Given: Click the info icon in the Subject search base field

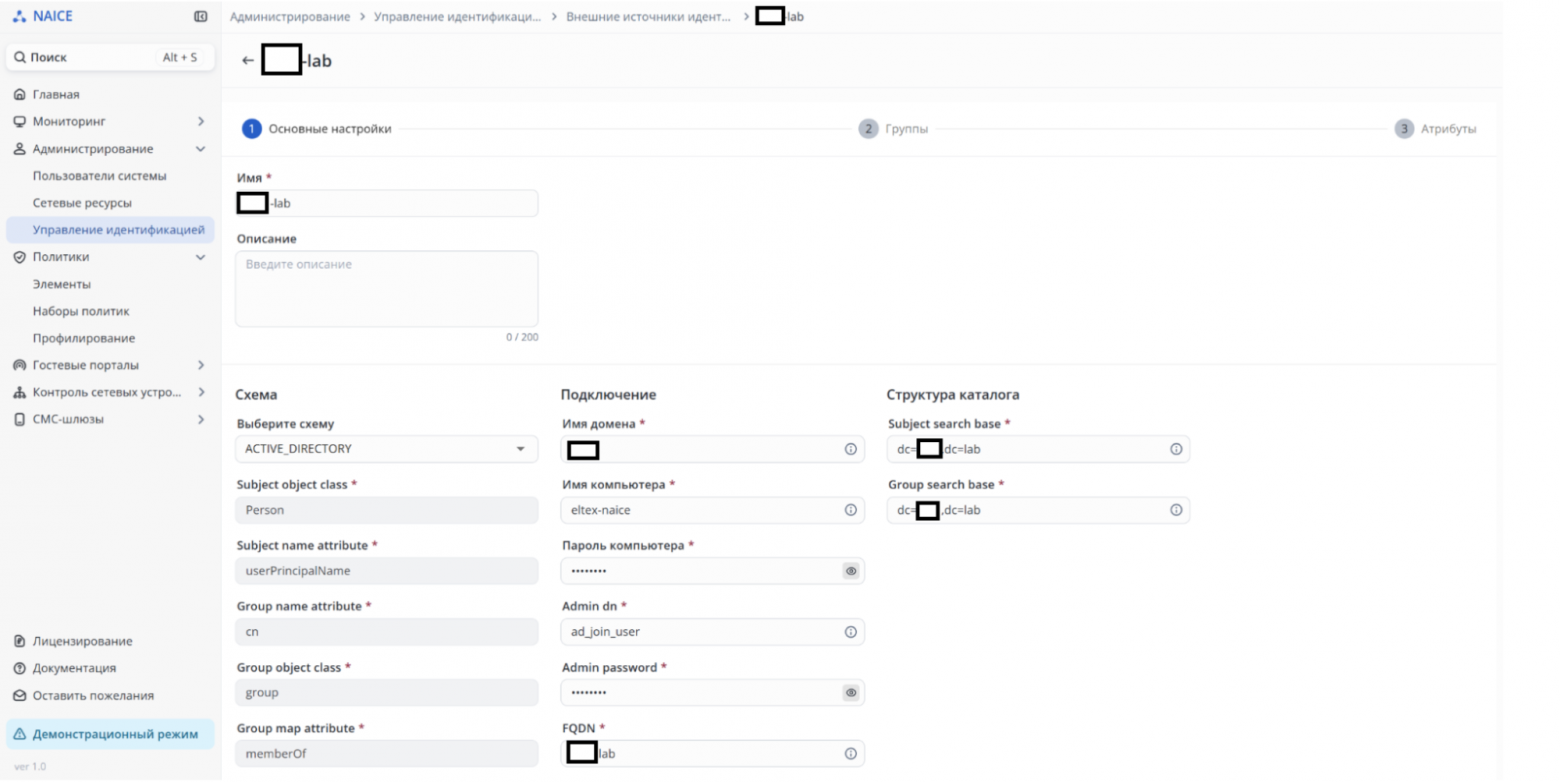Looking at the screenshot, I should click(x=1176, y=450).
